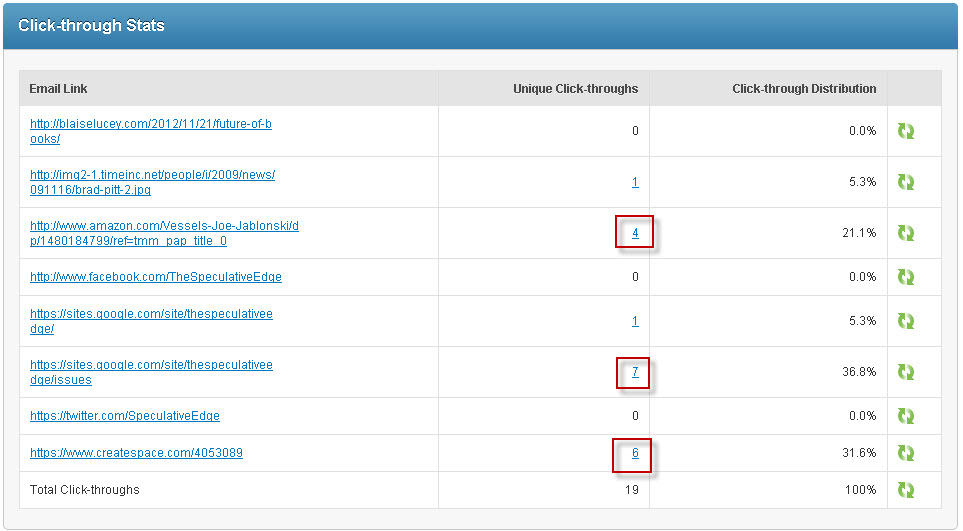View the 7 click-throughs for issues page
The width and height of the screenshot is (963, 531).
point(635,372)
